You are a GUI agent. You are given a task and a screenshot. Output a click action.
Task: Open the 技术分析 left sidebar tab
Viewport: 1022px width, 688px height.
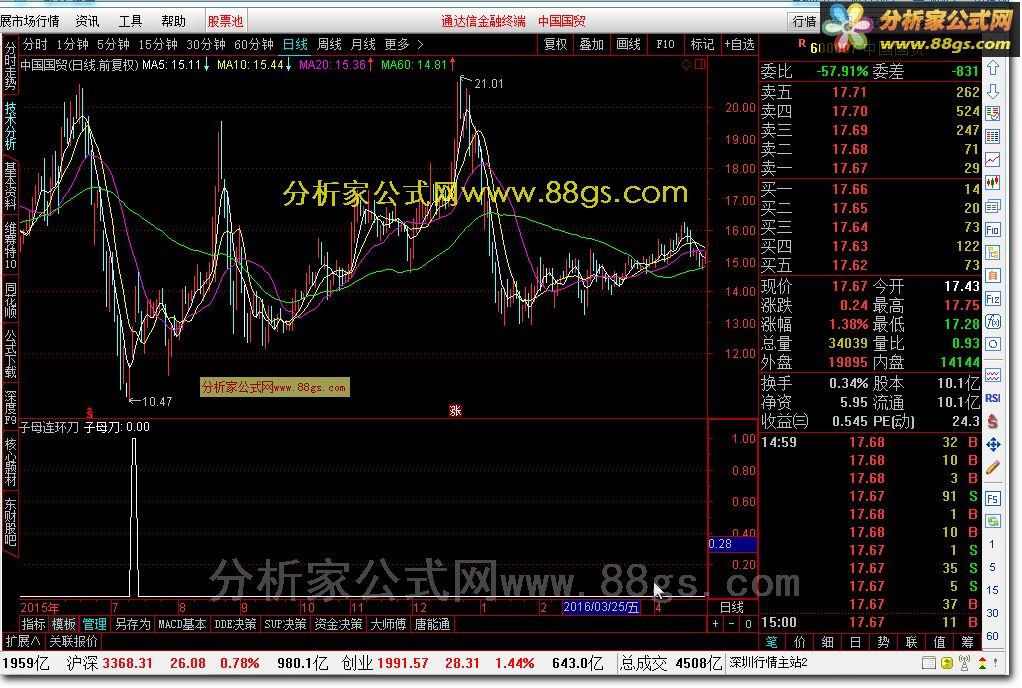pyautogui.click(x=10, y=126)
